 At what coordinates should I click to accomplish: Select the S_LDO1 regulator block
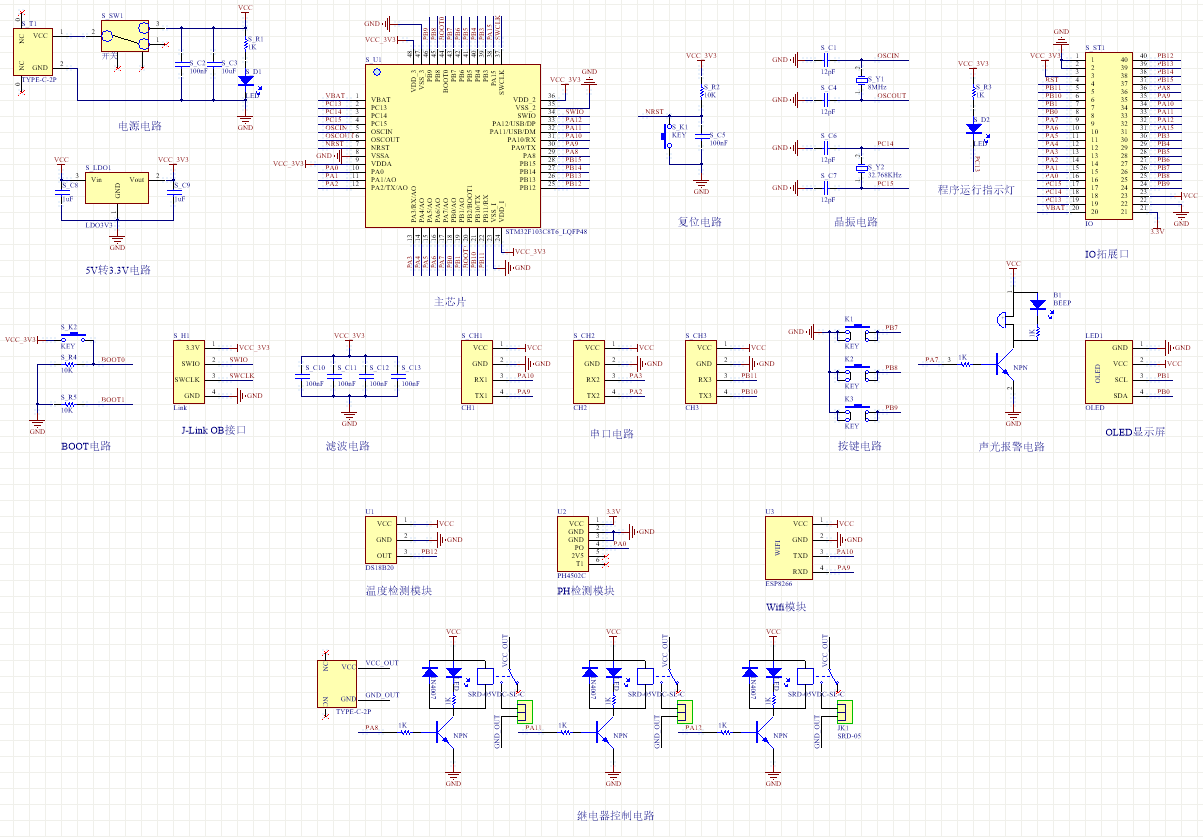(117, 189)
